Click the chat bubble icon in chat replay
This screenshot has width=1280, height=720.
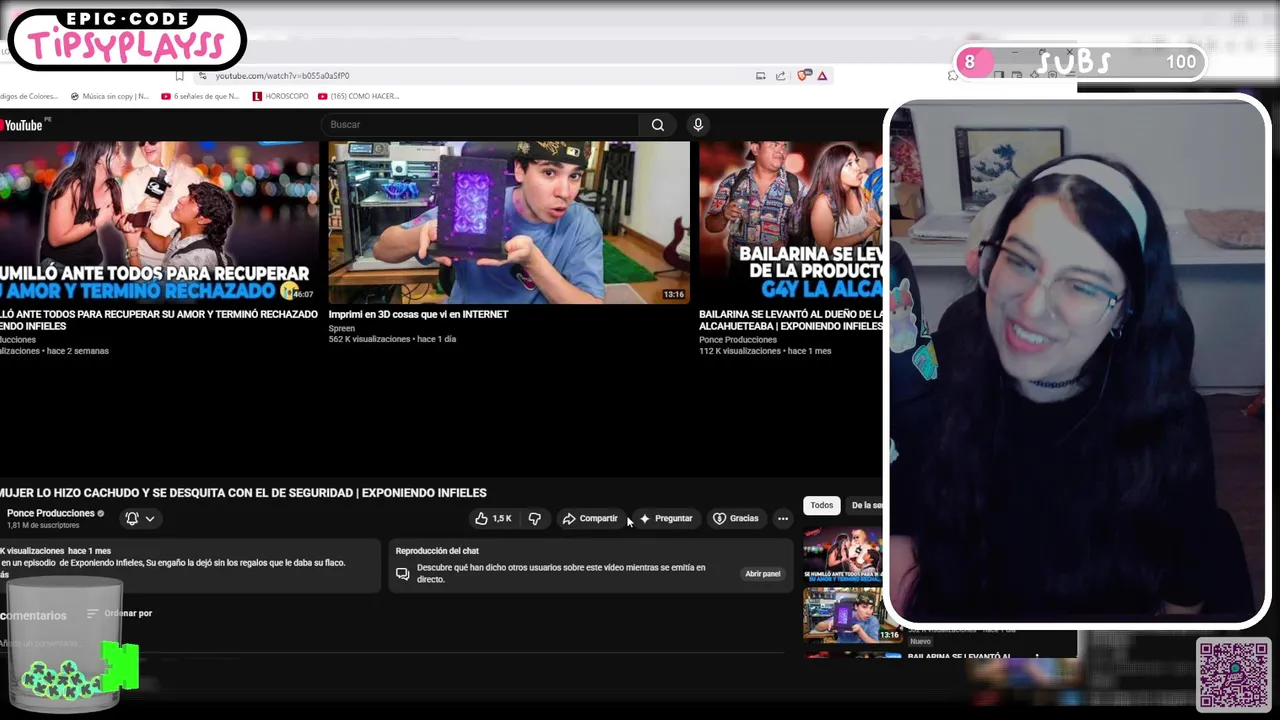402,574
